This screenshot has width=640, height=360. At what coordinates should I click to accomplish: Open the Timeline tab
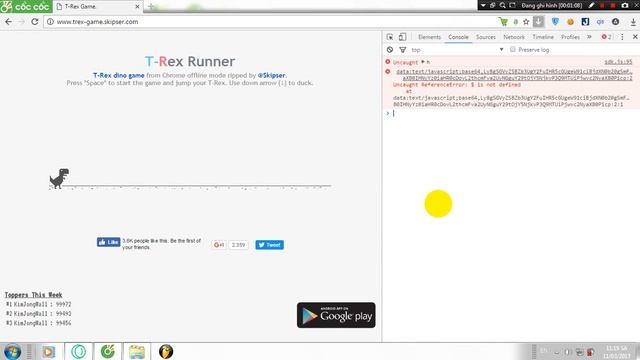click(543, 37)
